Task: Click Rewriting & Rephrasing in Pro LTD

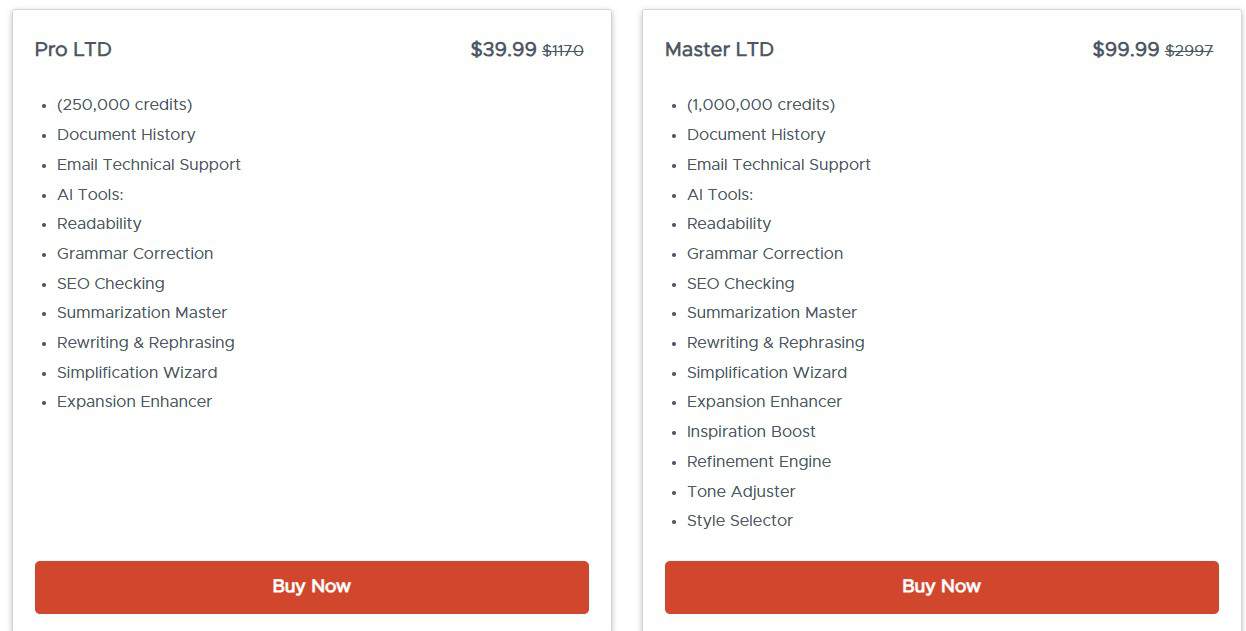Action: (x=145, y=342)
